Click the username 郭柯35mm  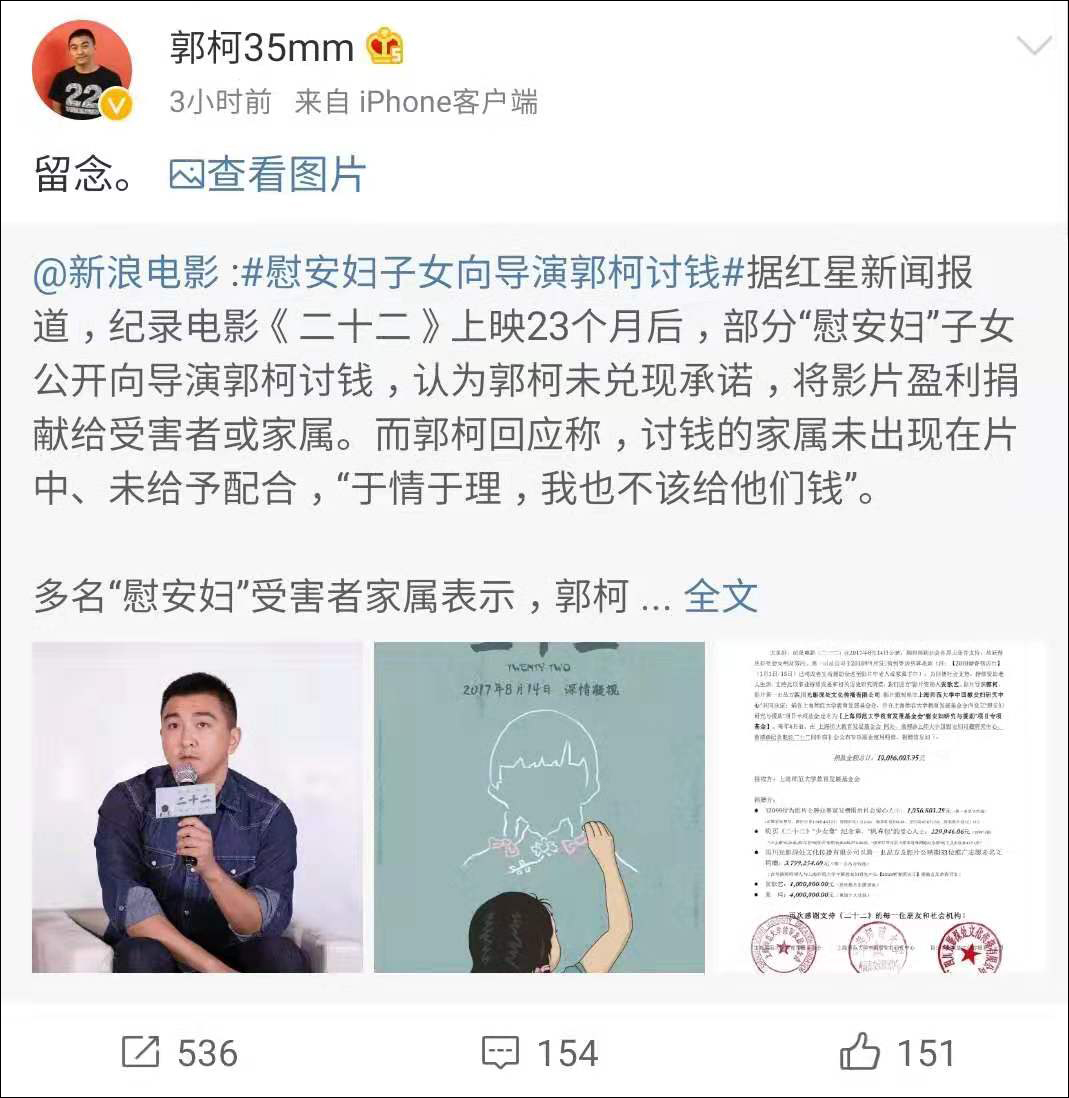coord(262,48)
